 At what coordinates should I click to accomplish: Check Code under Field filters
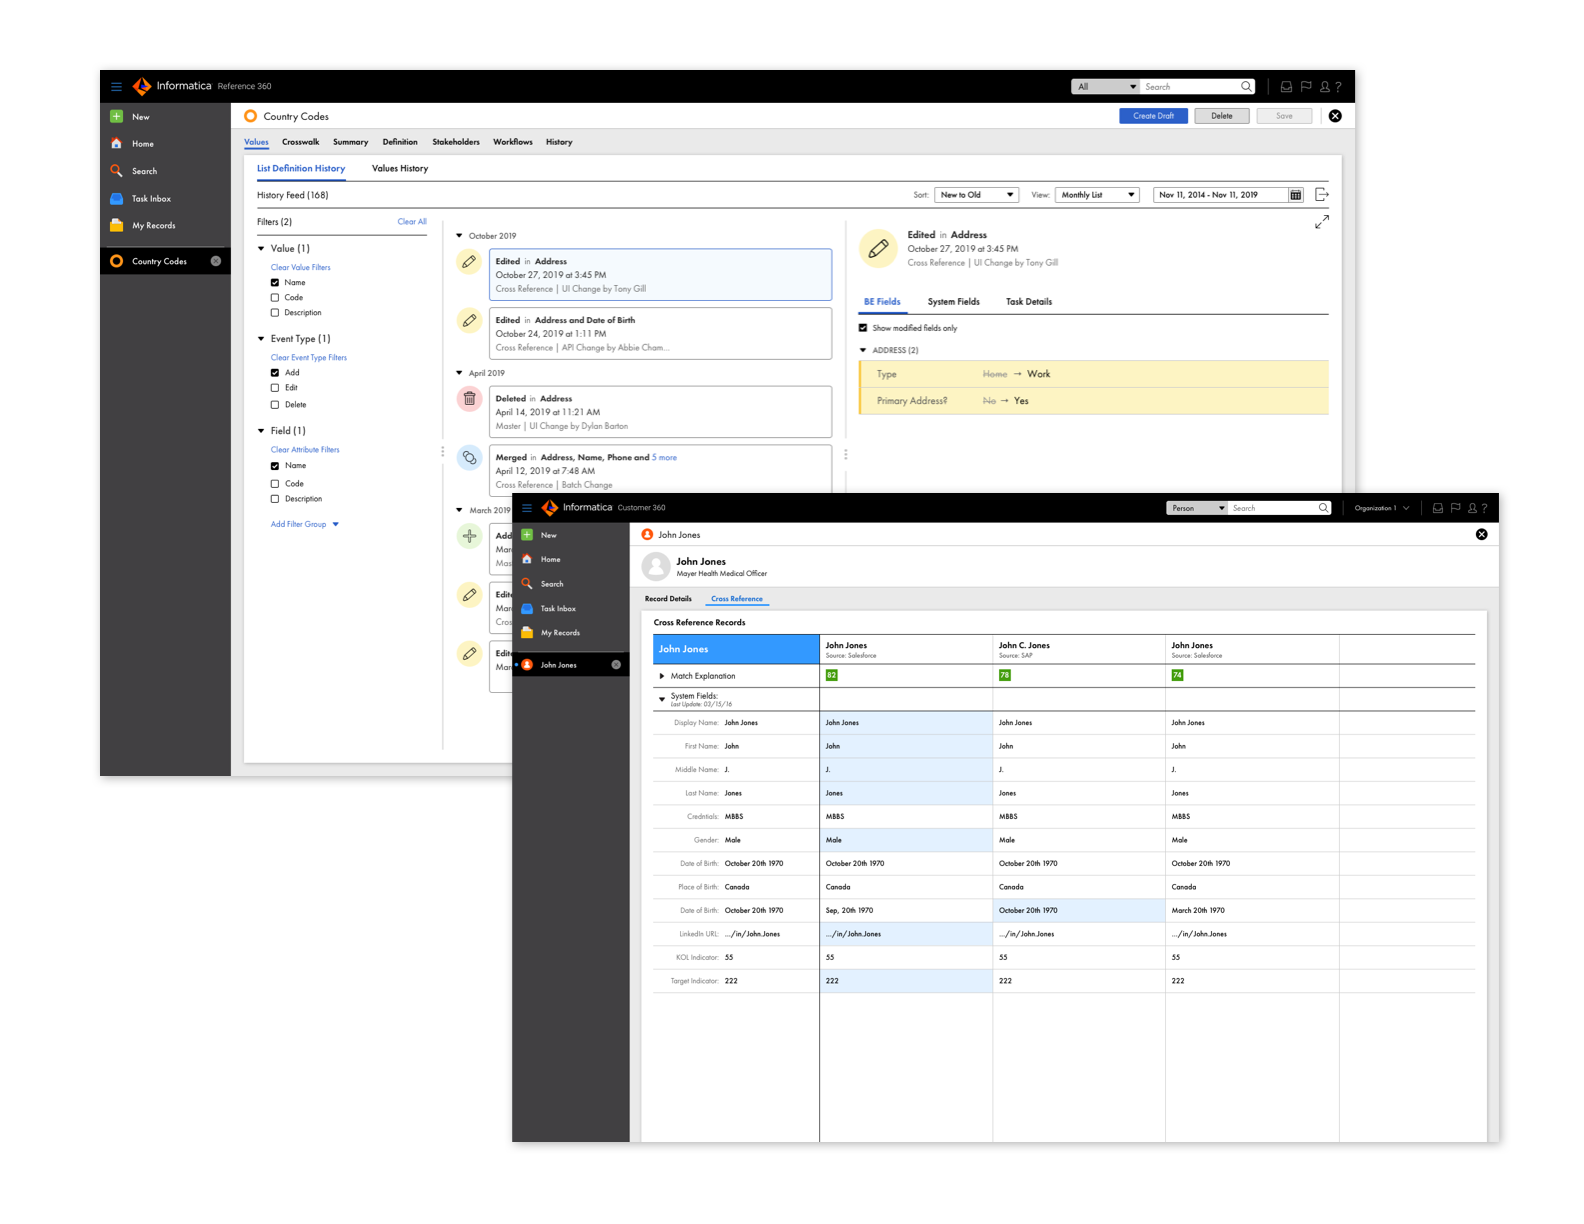click(275, 484)
